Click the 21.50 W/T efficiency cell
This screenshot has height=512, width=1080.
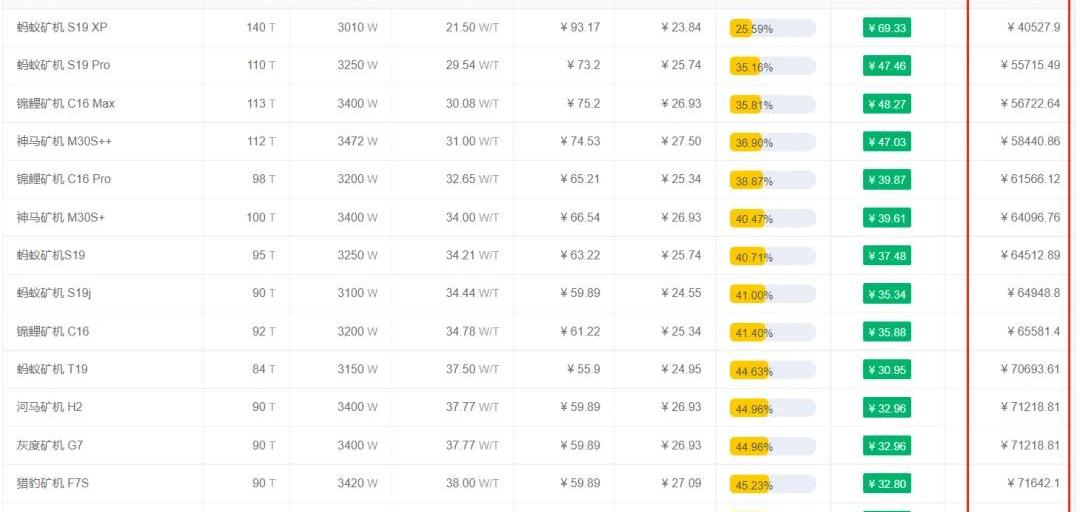[472, 27]
